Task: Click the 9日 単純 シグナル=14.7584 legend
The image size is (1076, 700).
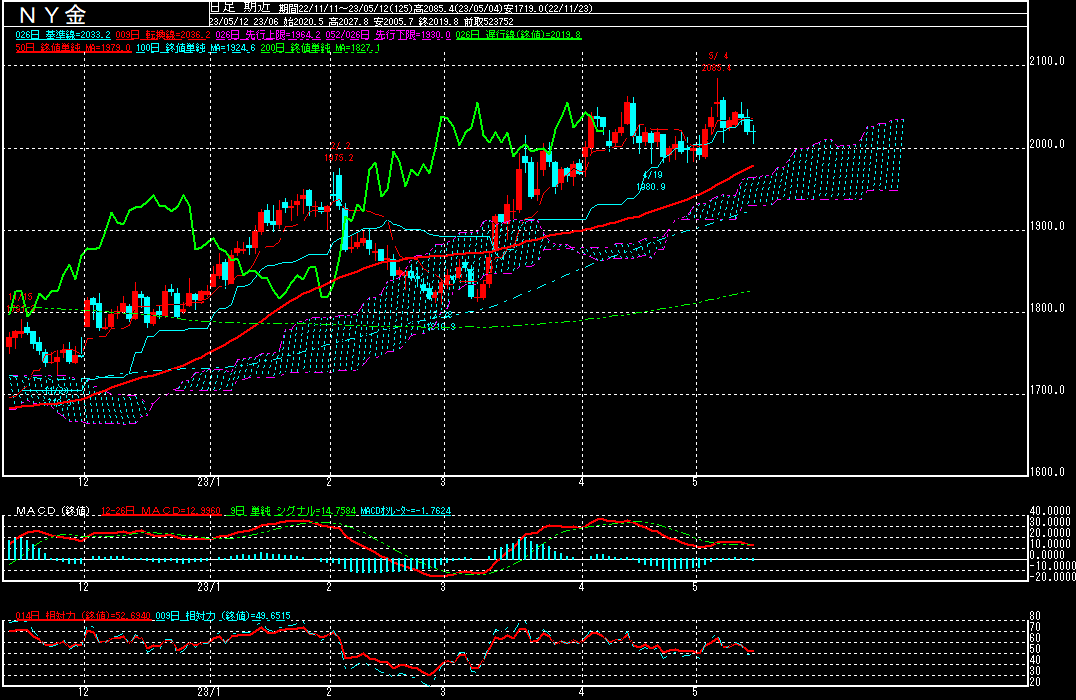Action: pyautogui.click(x=293, y=511)
